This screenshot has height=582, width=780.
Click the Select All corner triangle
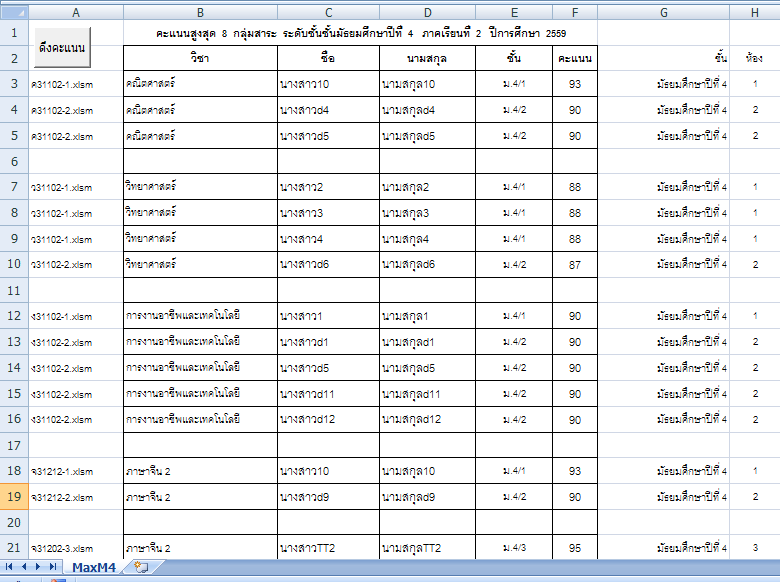click(14, 12)
